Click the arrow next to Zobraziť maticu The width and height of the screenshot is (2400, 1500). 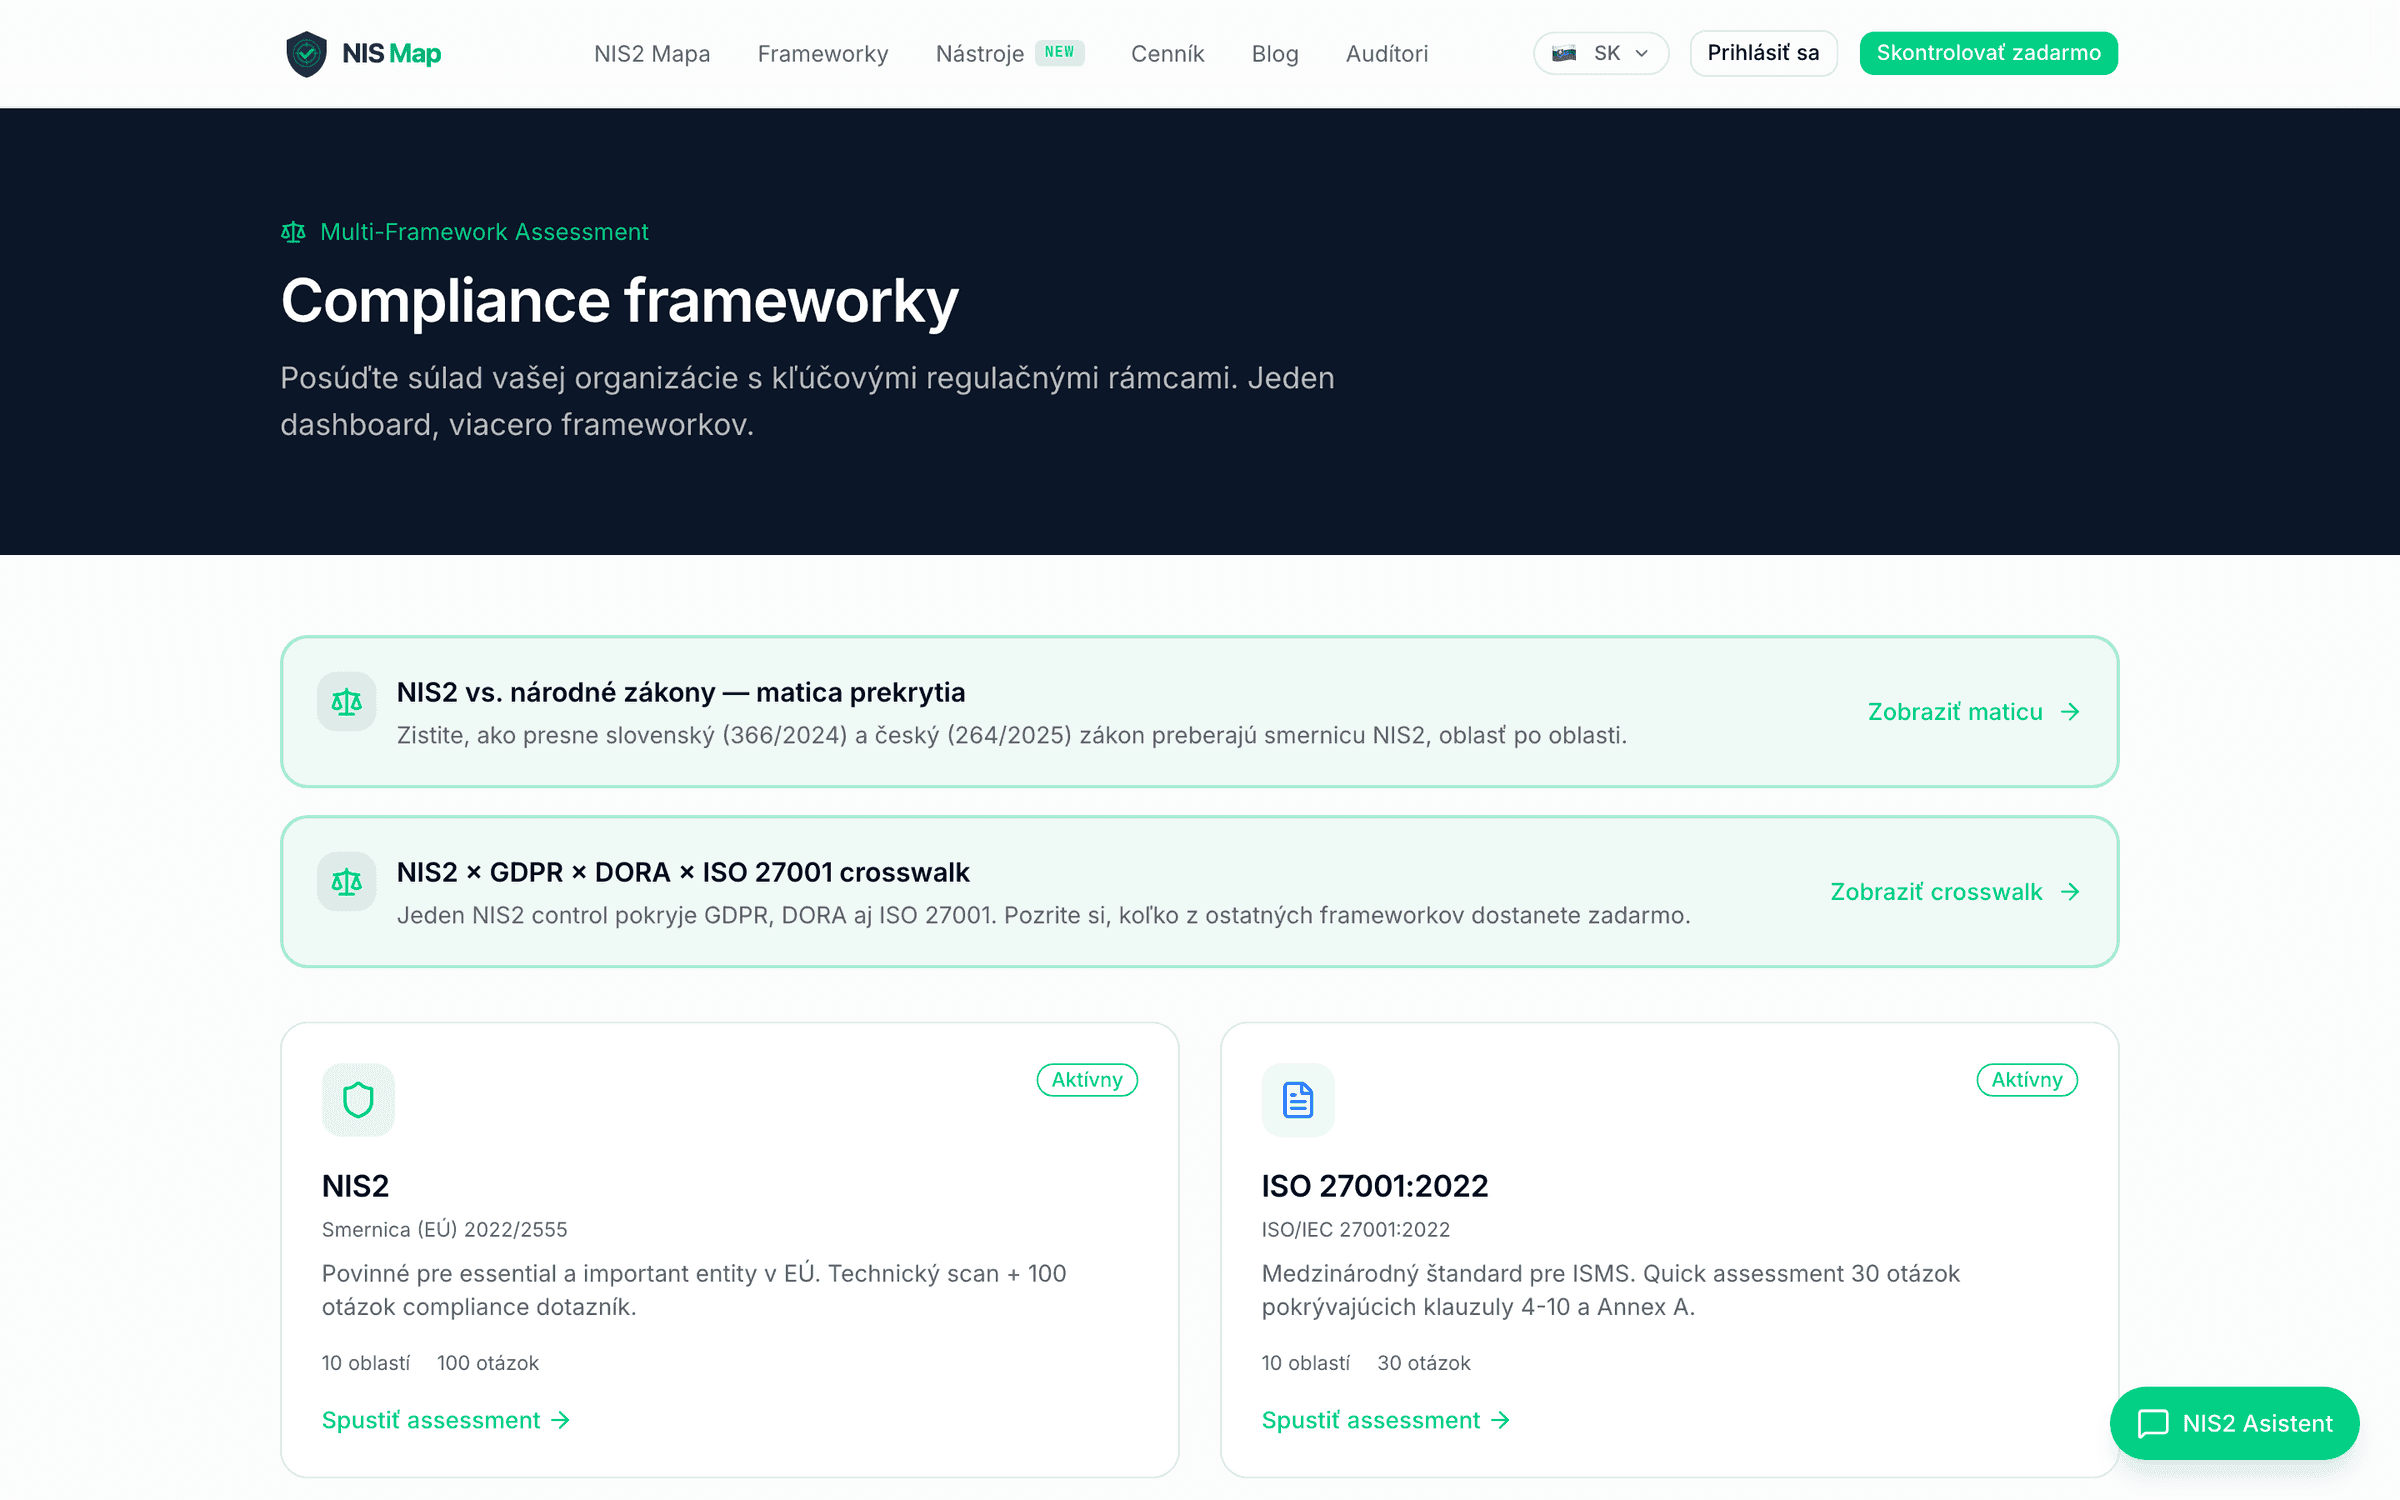point(2070,712)
